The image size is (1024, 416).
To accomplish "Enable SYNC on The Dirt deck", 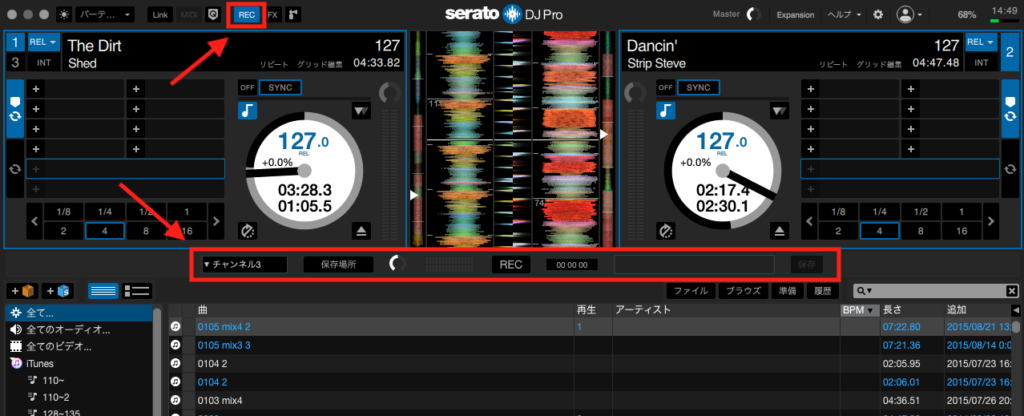I will 280,88.
